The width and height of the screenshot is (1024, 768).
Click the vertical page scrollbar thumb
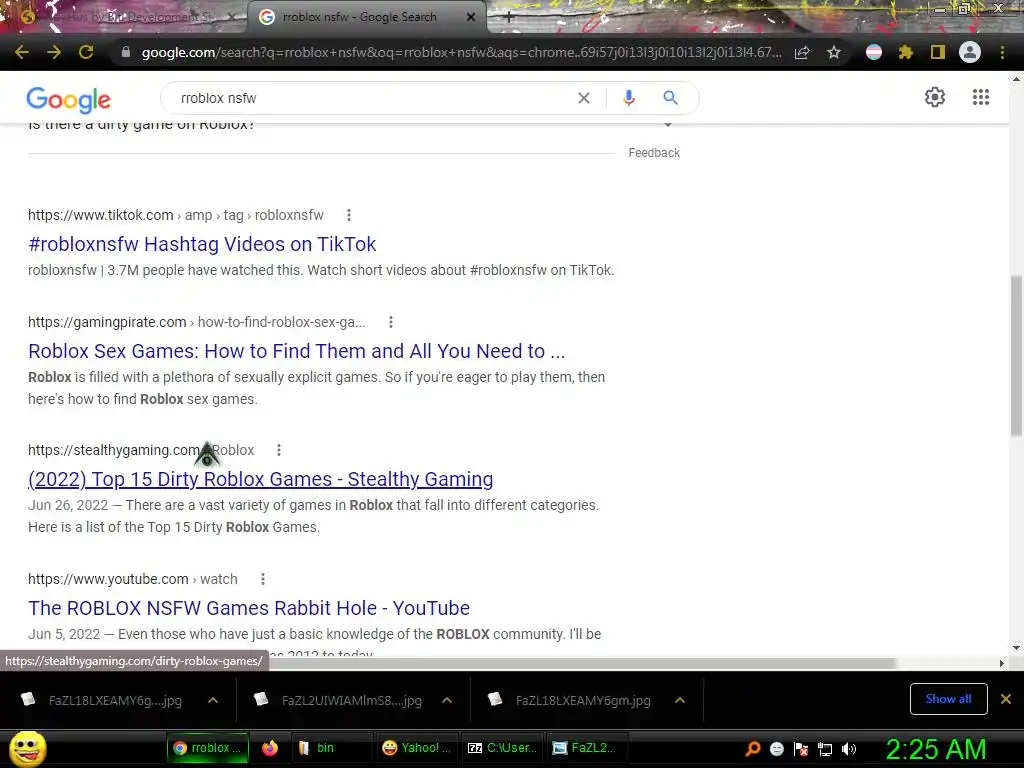click(1016, 356)
